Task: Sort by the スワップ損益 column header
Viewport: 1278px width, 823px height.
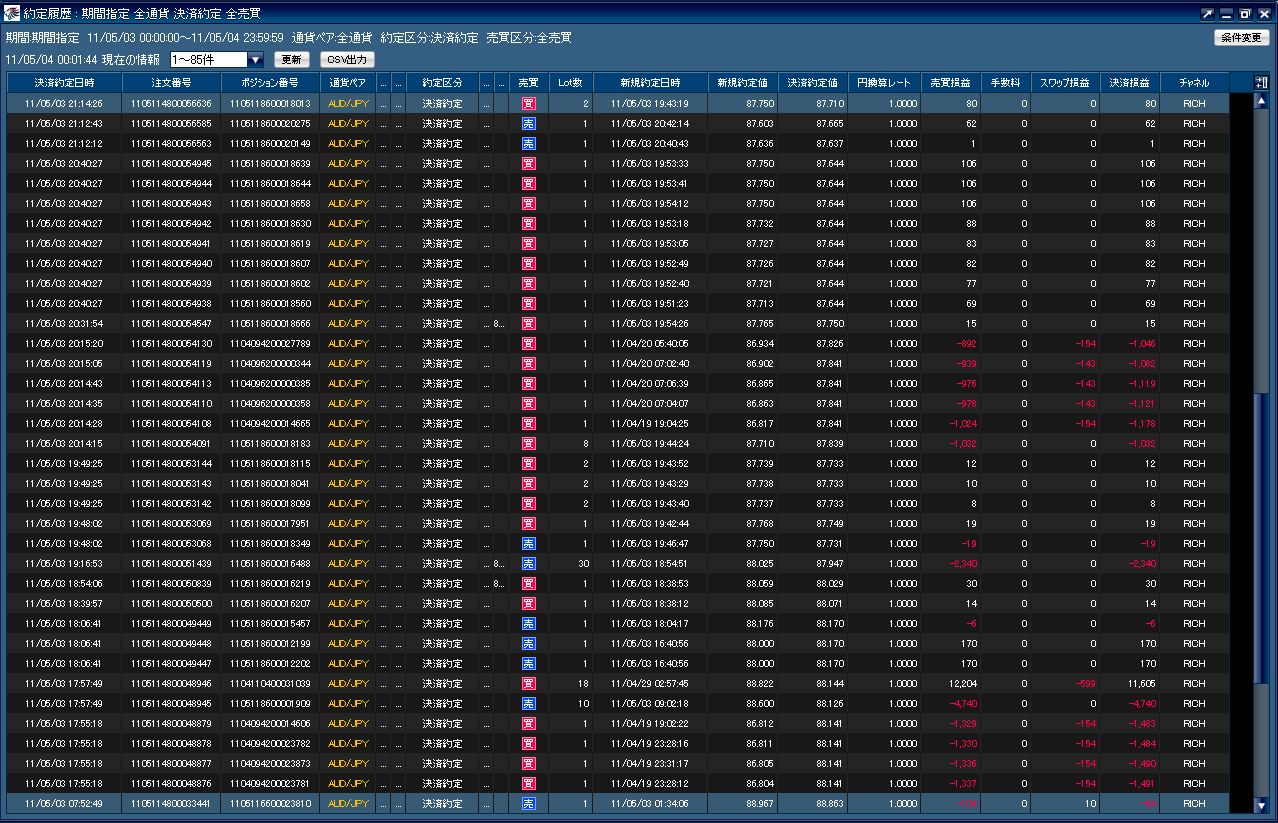Action: click(x=1065, y=83)
